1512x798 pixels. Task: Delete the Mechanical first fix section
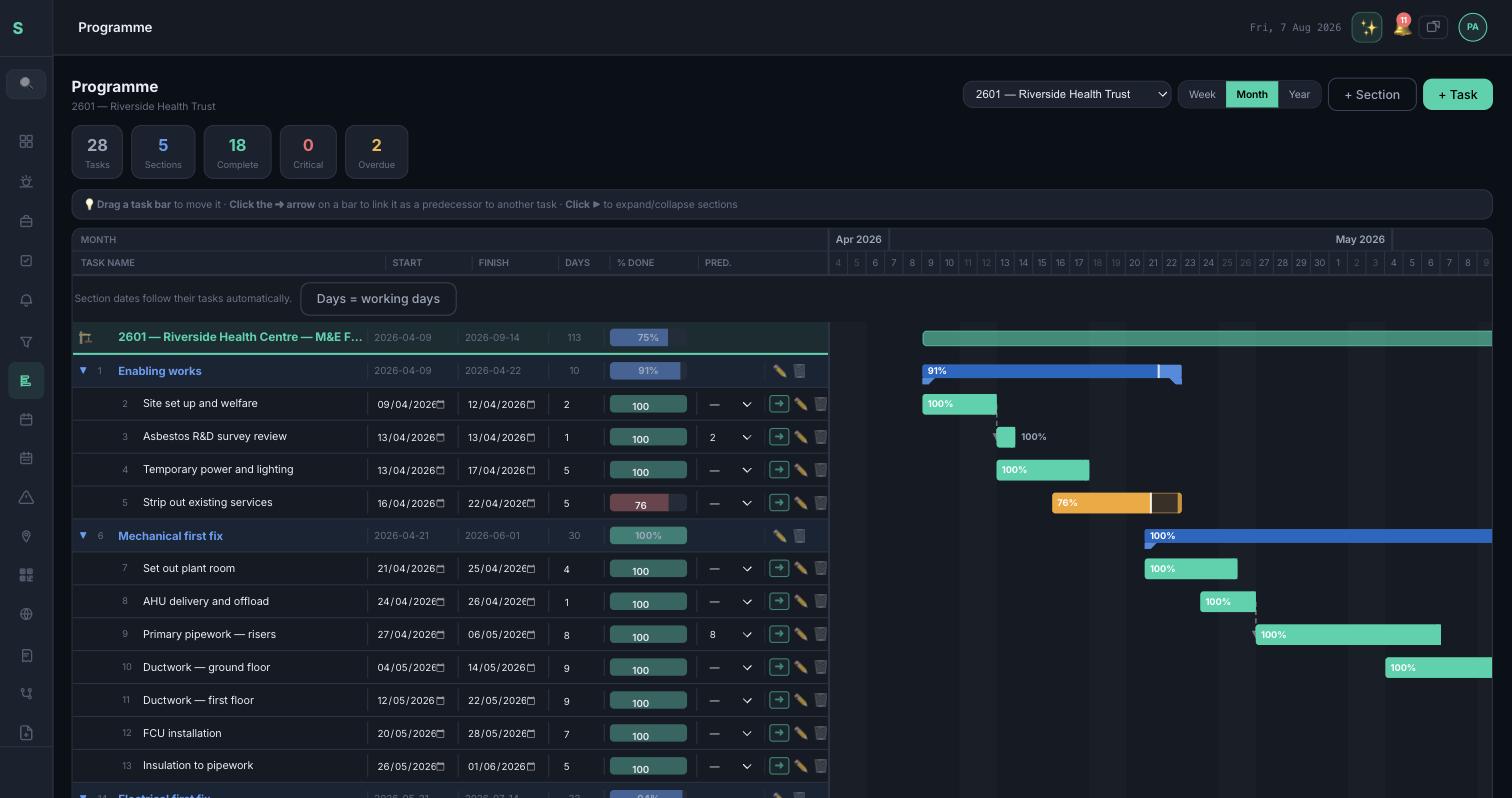[x=799, y=536]
